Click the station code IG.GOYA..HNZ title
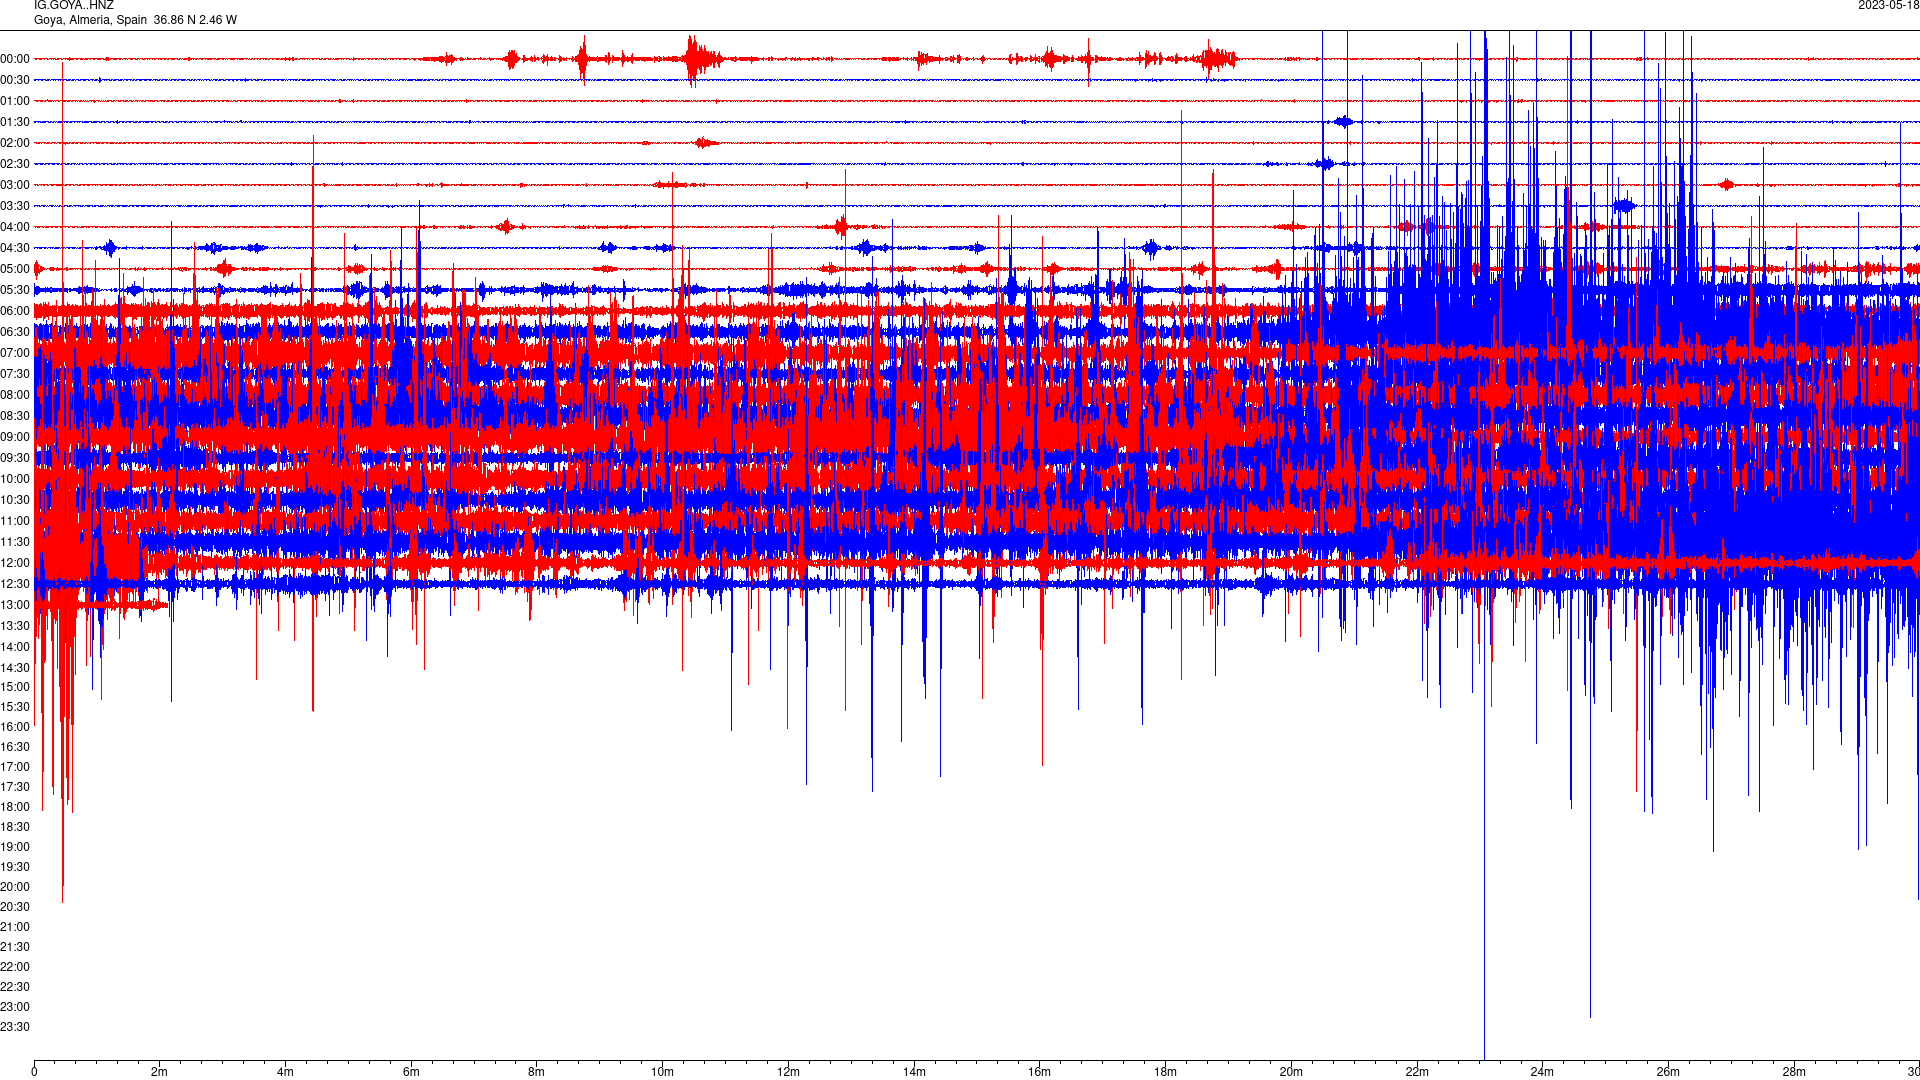This screenshot has width=1920, height=1080. coord(74,6)
